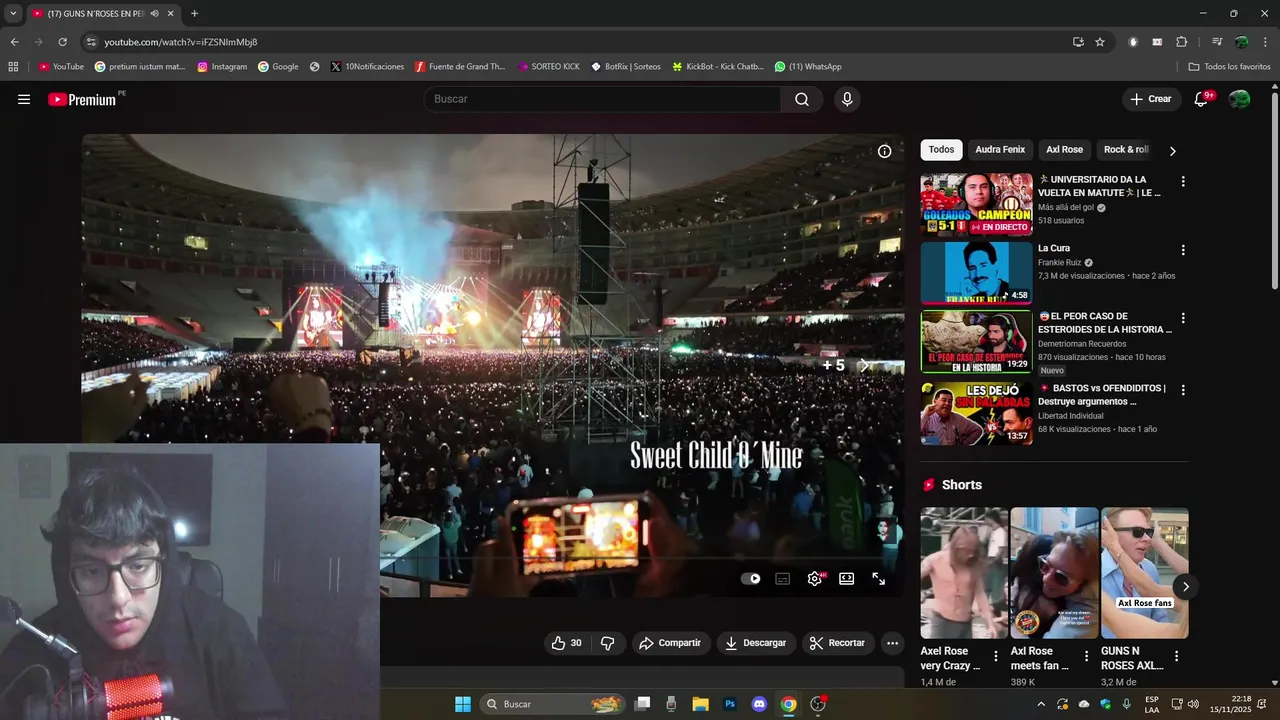Open the WhatsApp bookmark

coord(808,67)
